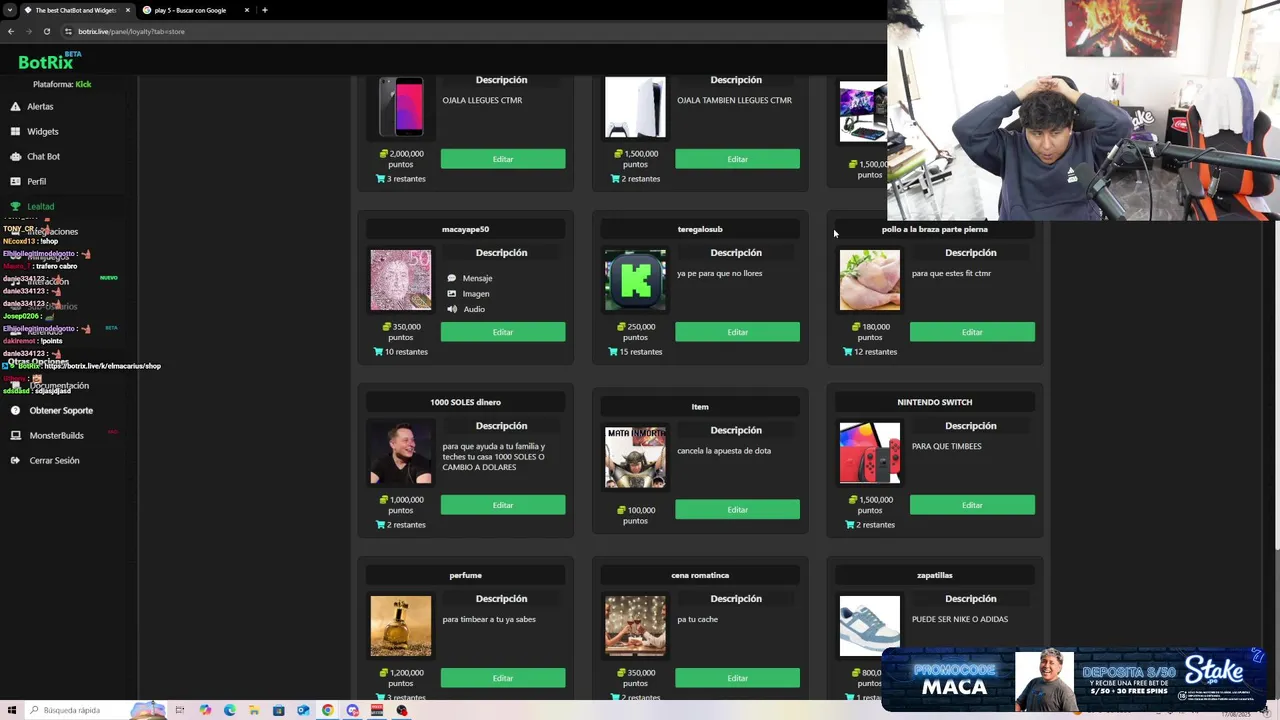Open File Explorer from the taskbar
Screen dimensions: 1280x720
coord(254,710)
